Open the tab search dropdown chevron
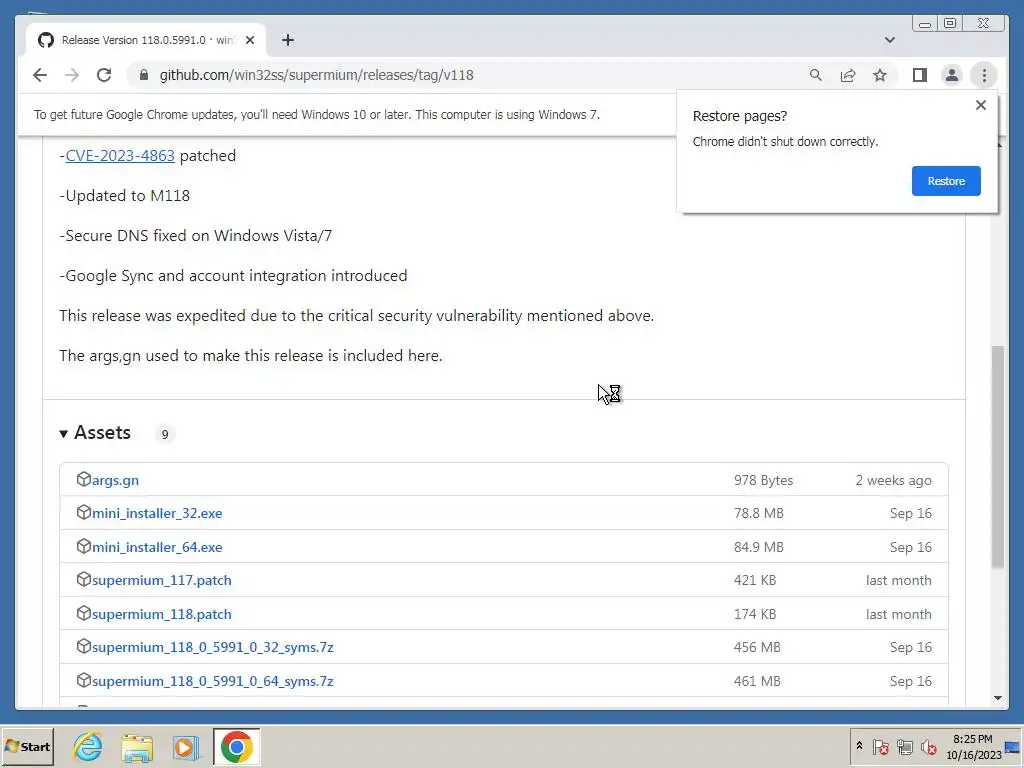Screen dimensions: 1024x768 click(x=889, y=40)
